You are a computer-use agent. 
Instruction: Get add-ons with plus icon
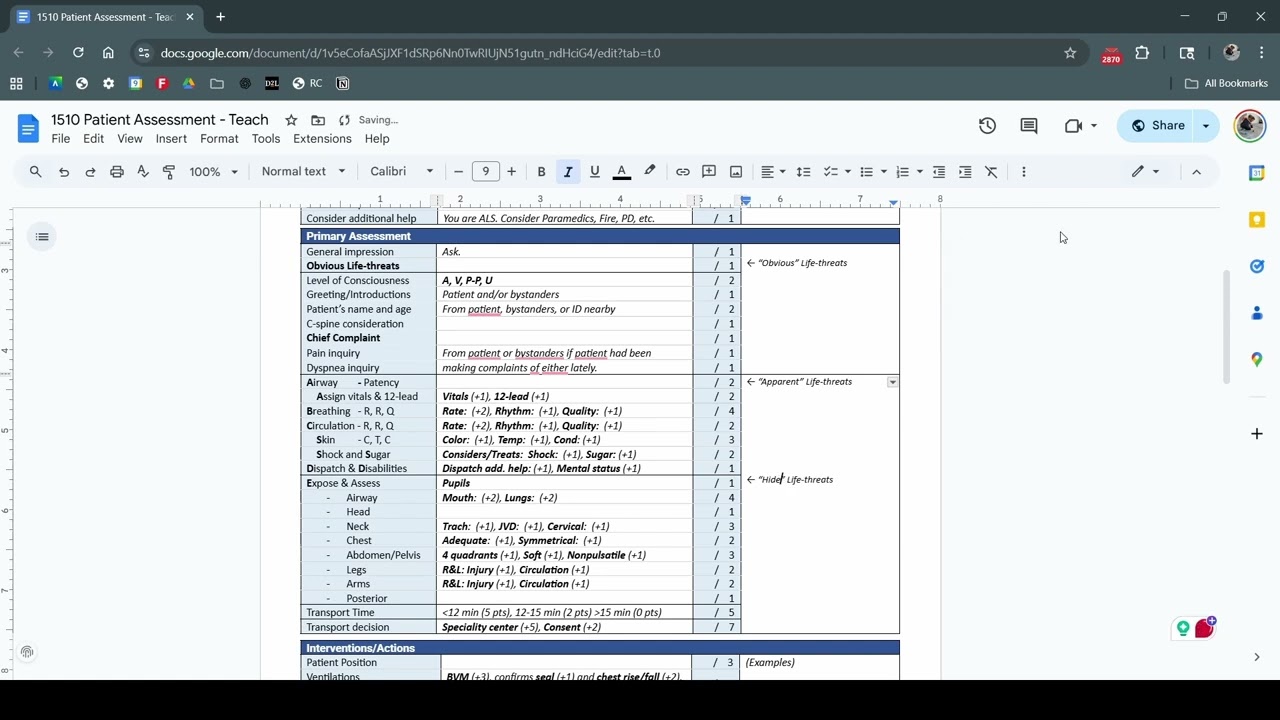1257,434
